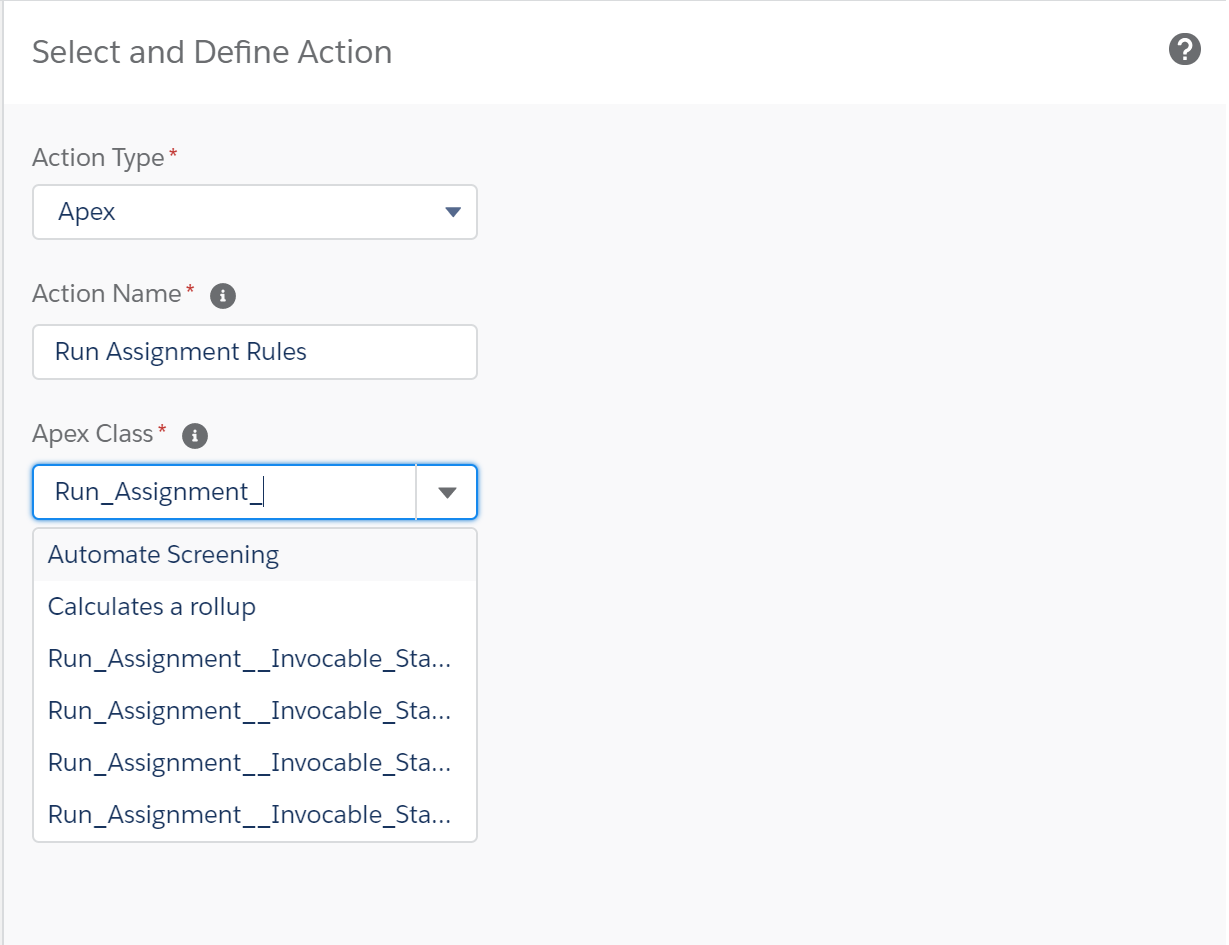Select Automate Screening from the list
This screenshot has width=1229, height=945.
point(255,555)
